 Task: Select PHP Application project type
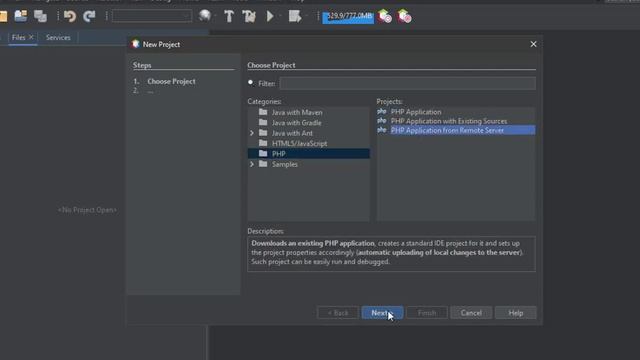tap(416, 112)
